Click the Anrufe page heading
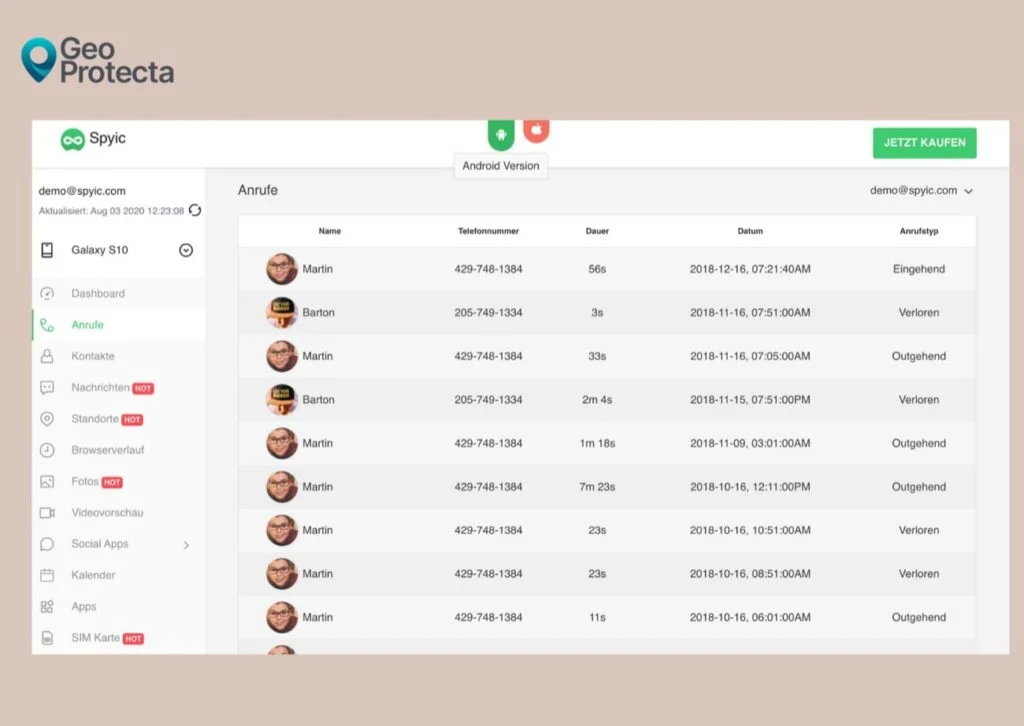Image resolution: width=1024 pixels, height=726 pixels. [x=258, y=190]
